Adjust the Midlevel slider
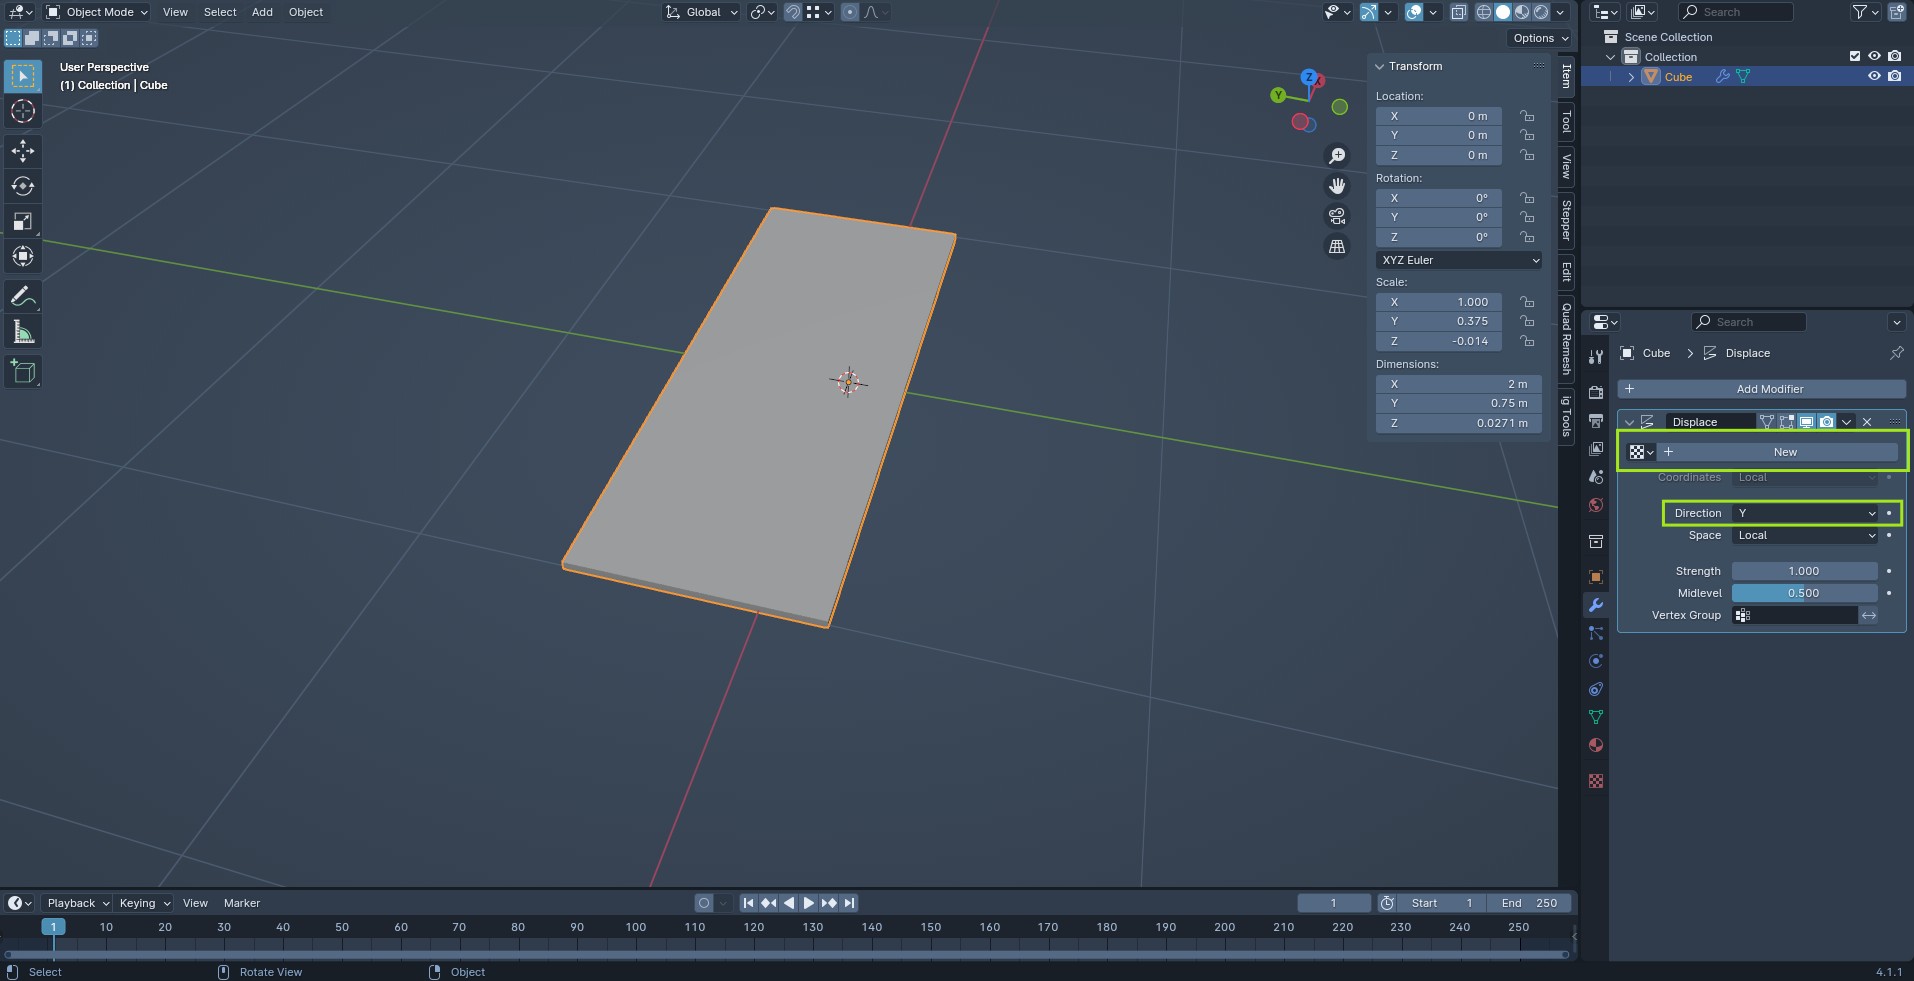This screenshot has height=981, width=1914. [x=1804, y=593]
